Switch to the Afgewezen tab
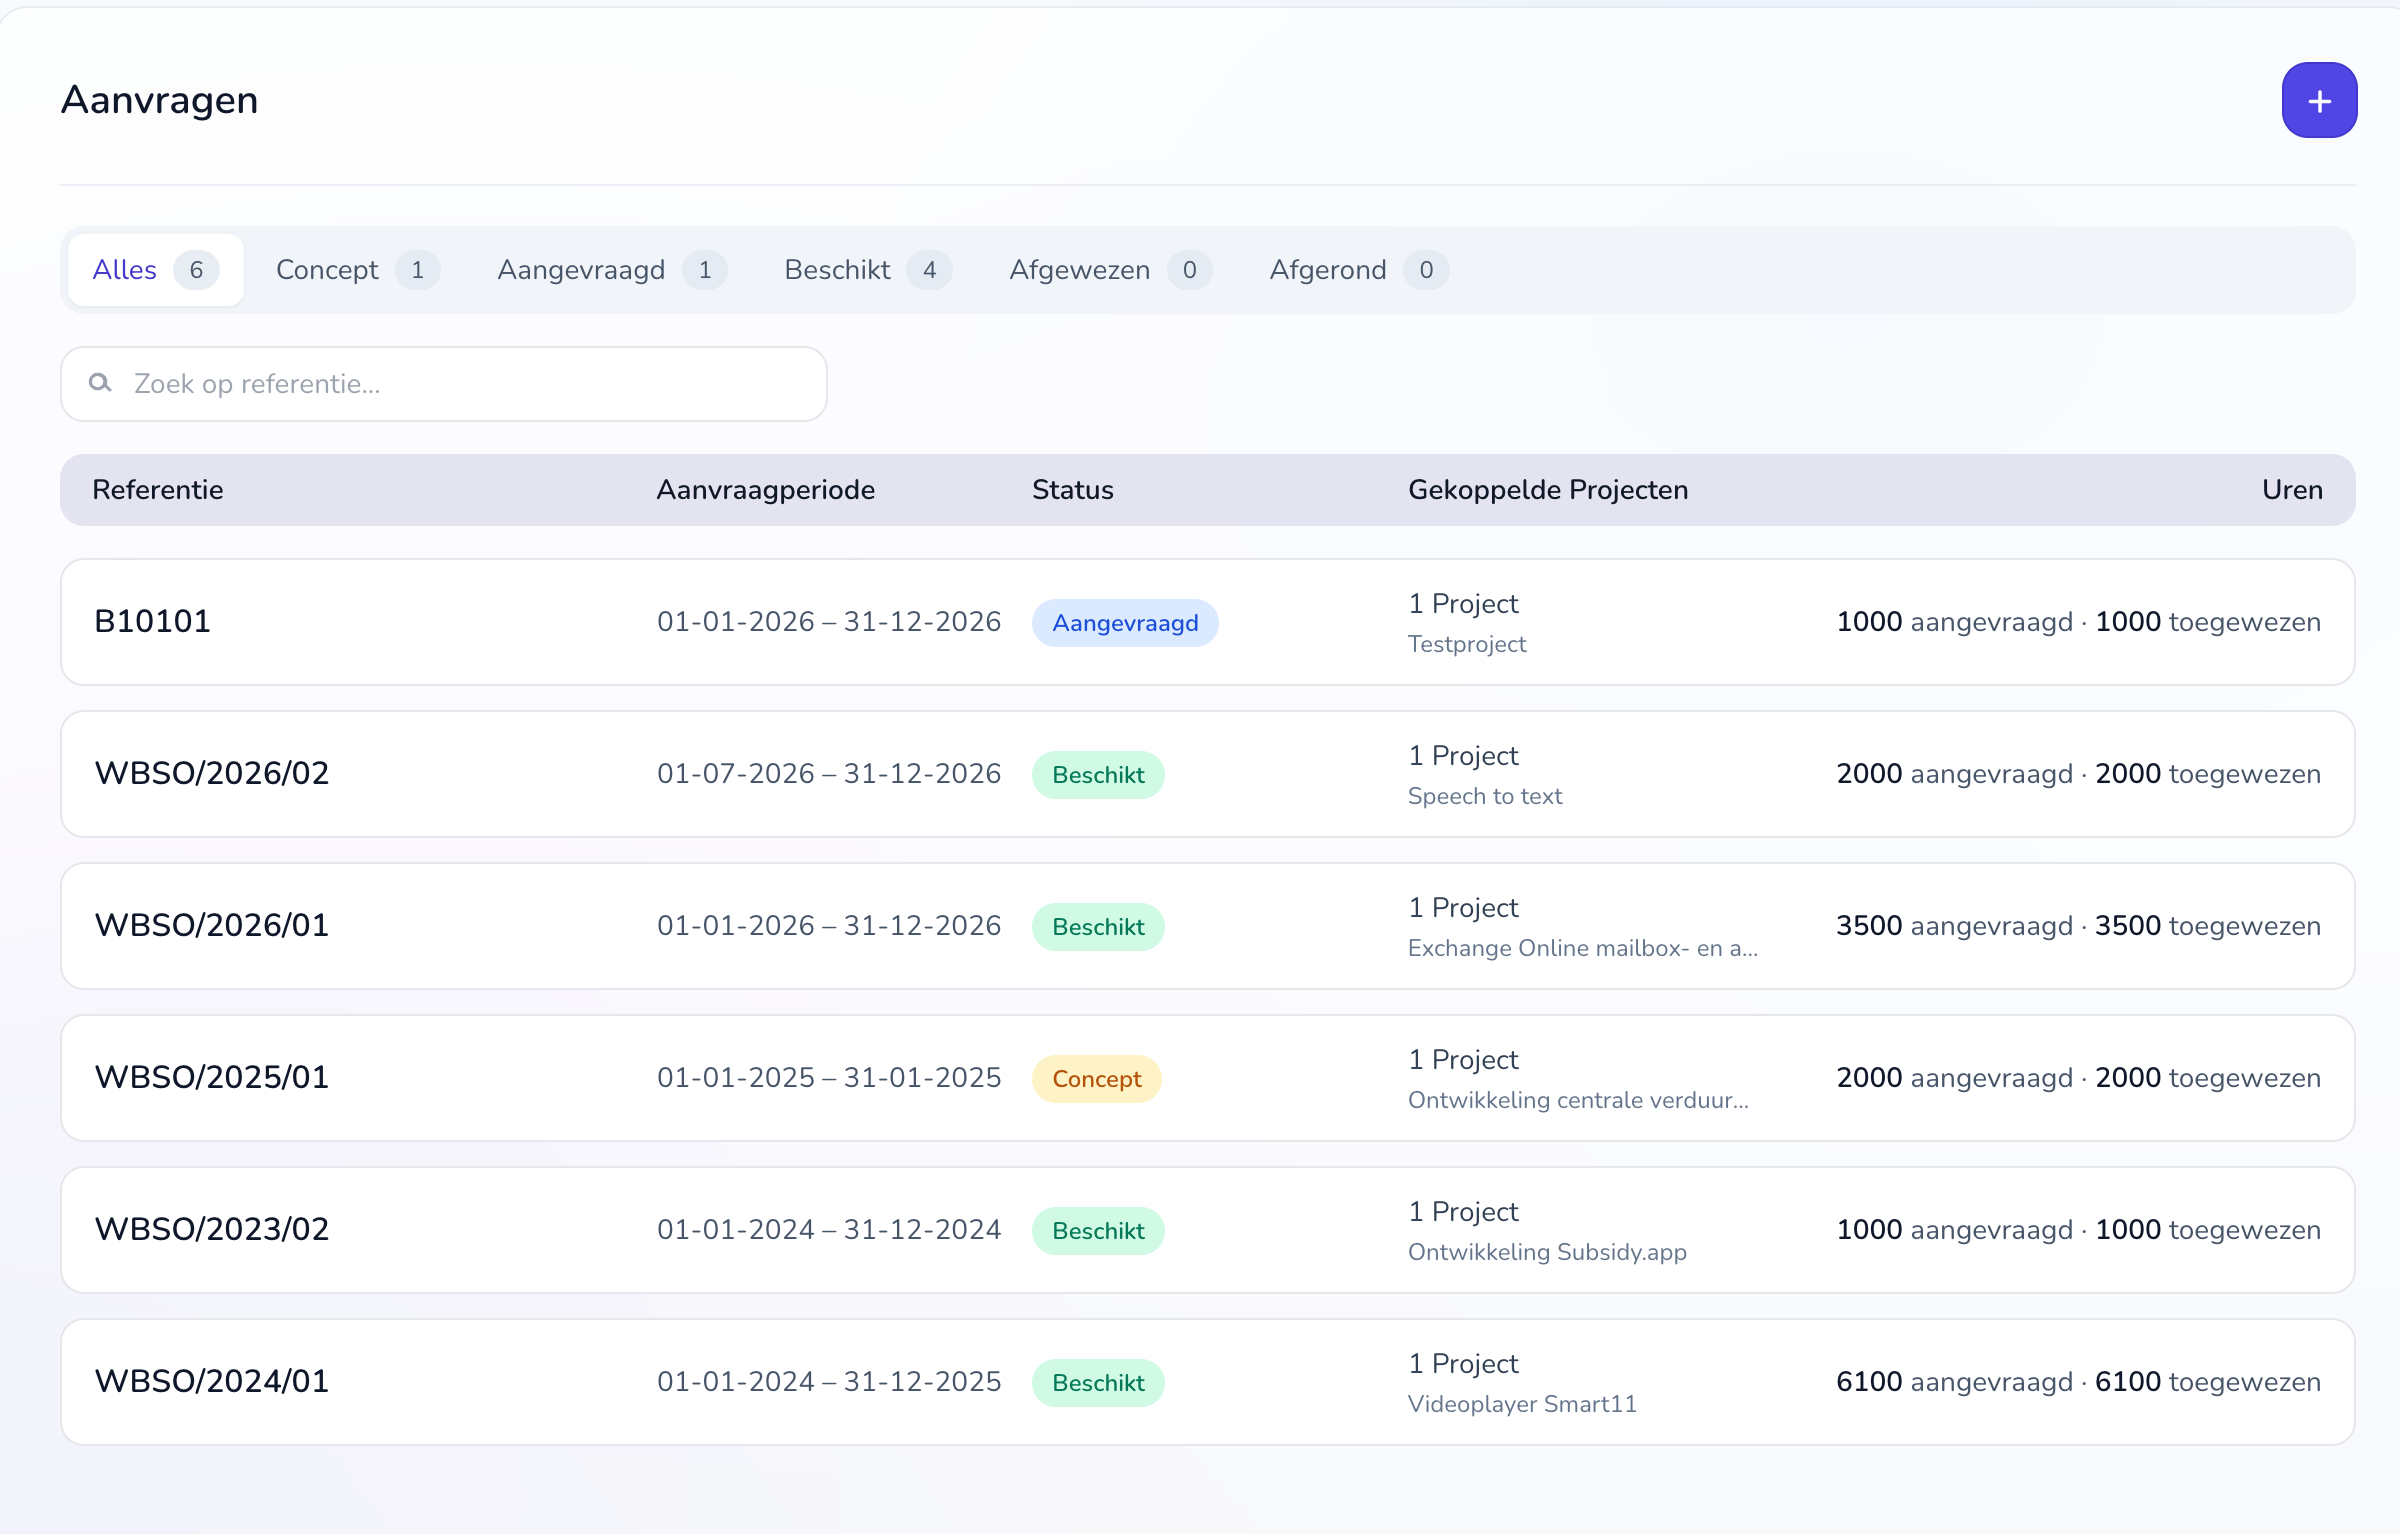 1110,270
